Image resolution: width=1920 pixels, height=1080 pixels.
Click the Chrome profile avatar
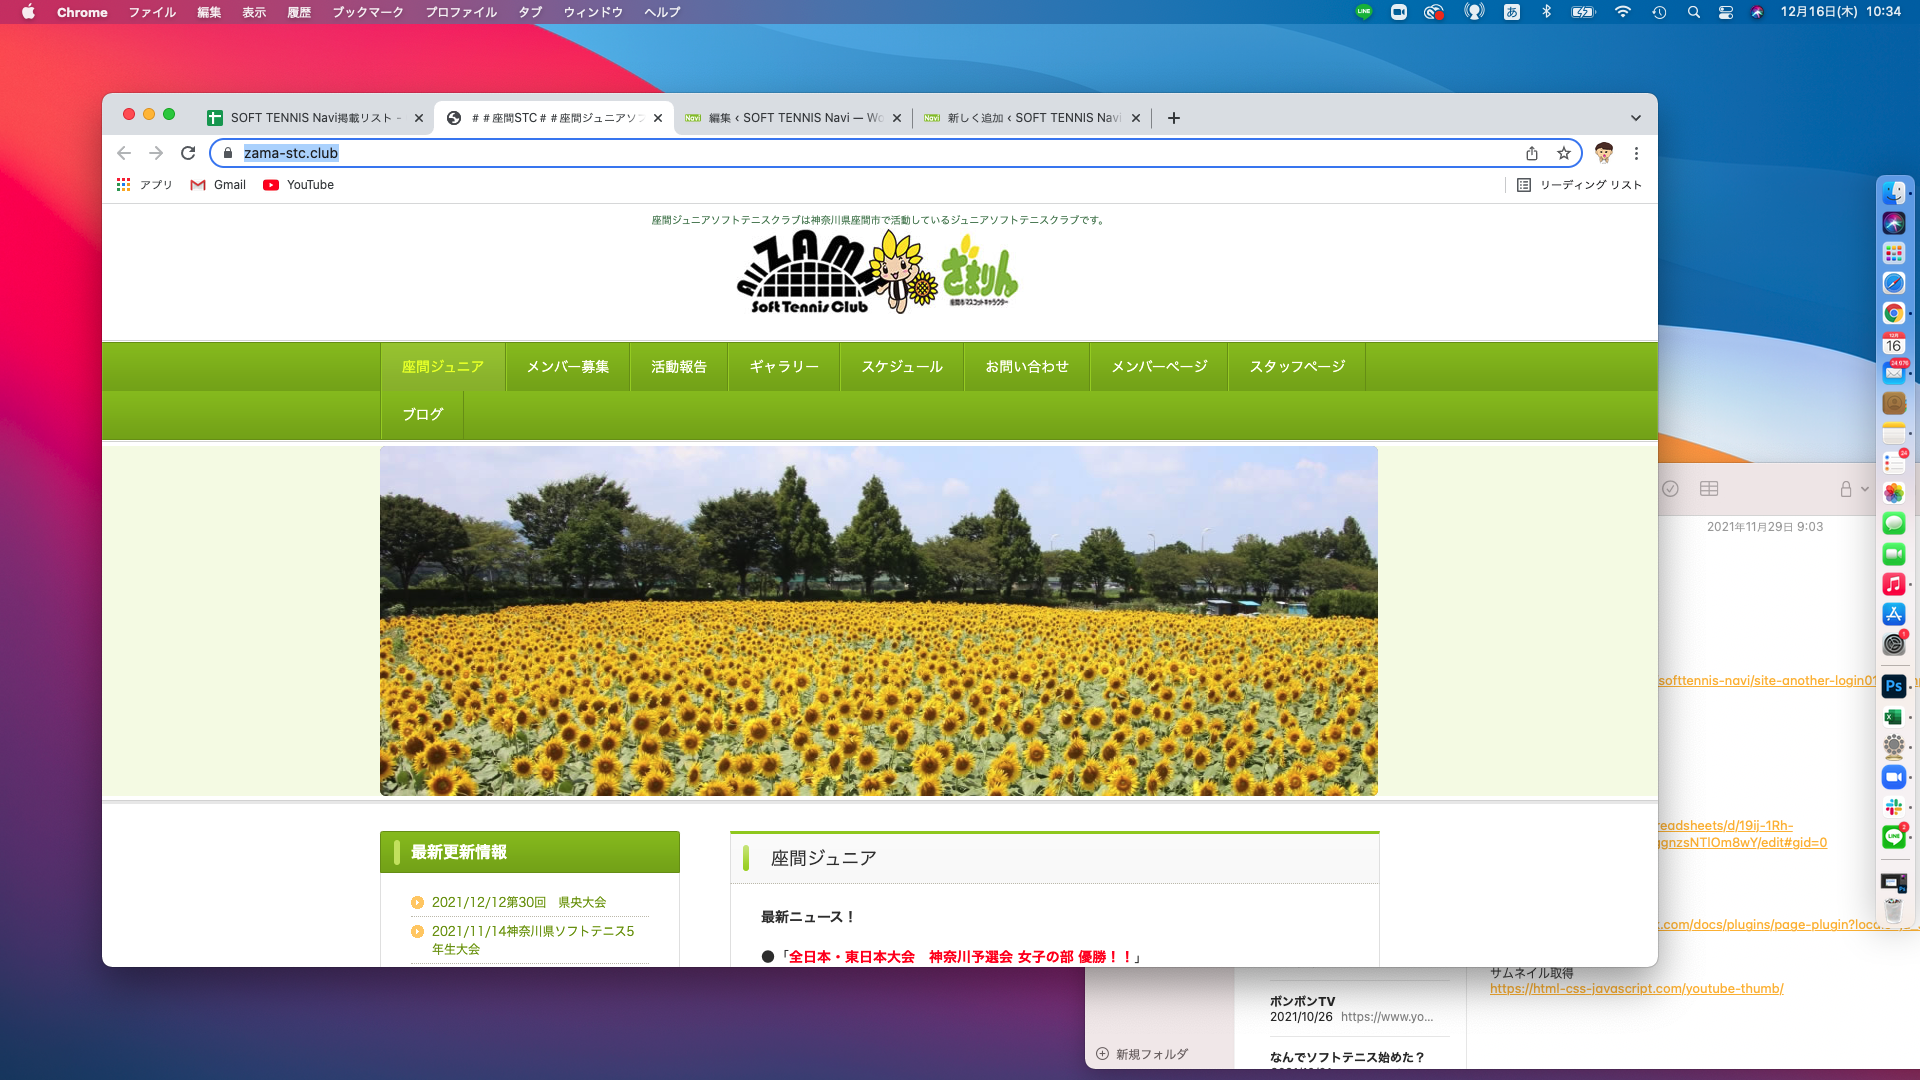click(1604, 153)
